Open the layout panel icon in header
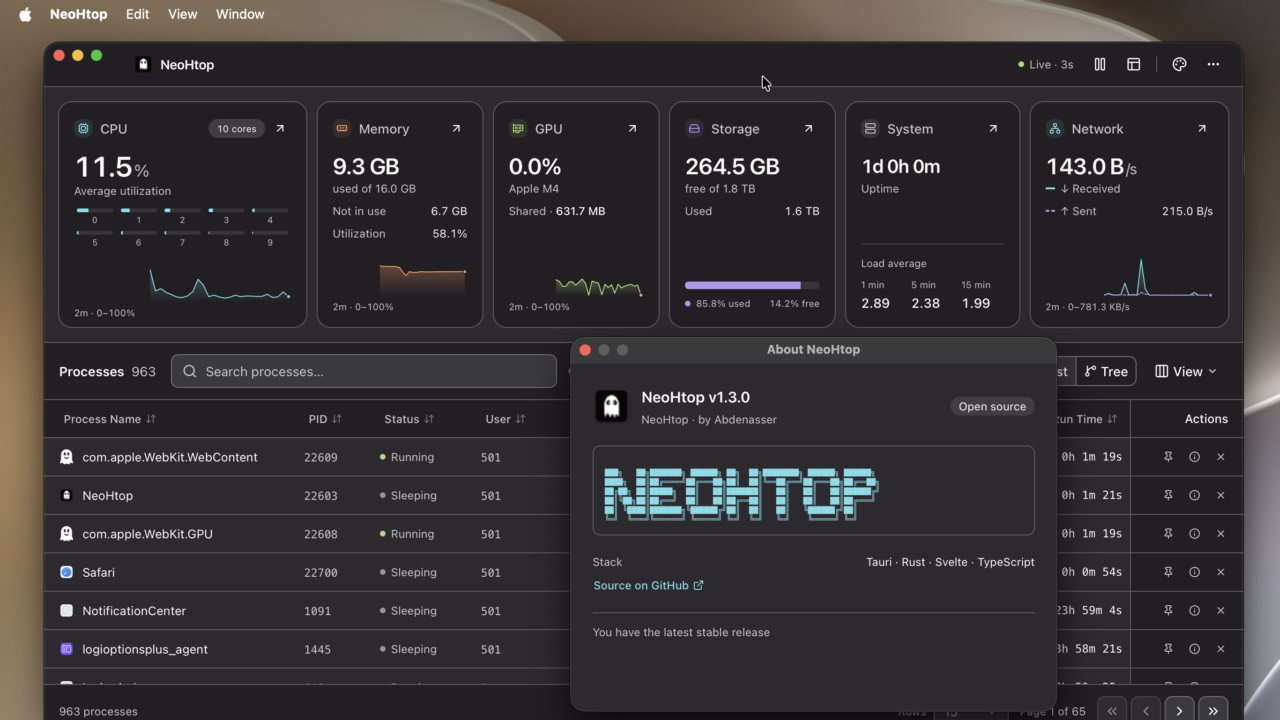The image size is (1280, 720). pyautogui.click(x=1133, y=64)
